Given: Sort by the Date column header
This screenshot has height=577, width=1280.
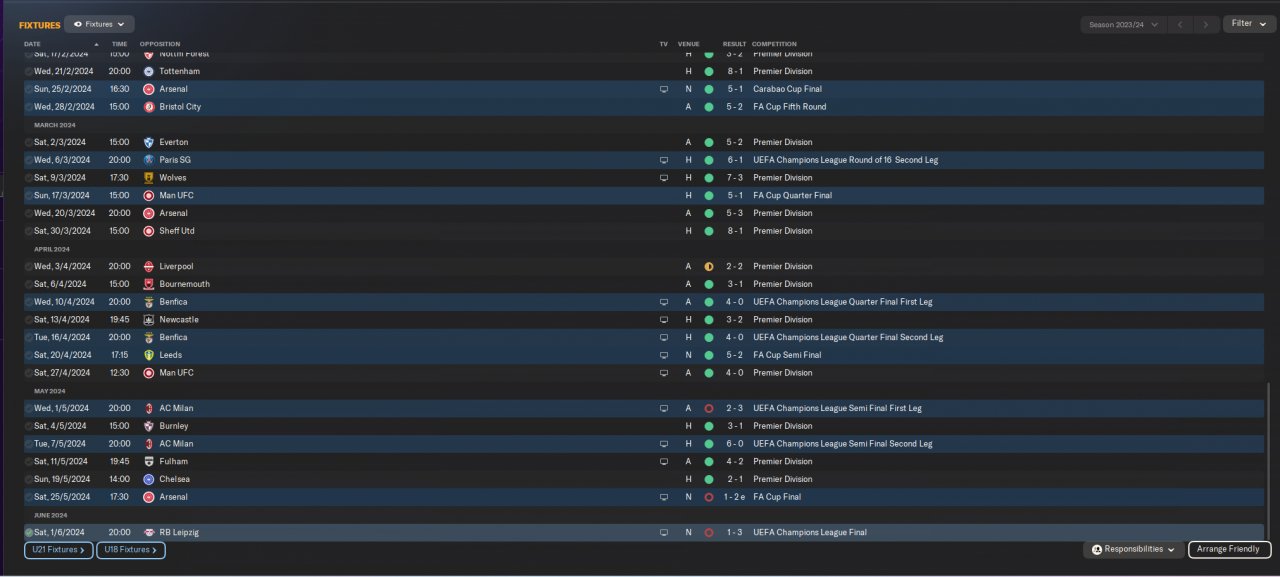Looking at the screenshot, I should 33,44.
